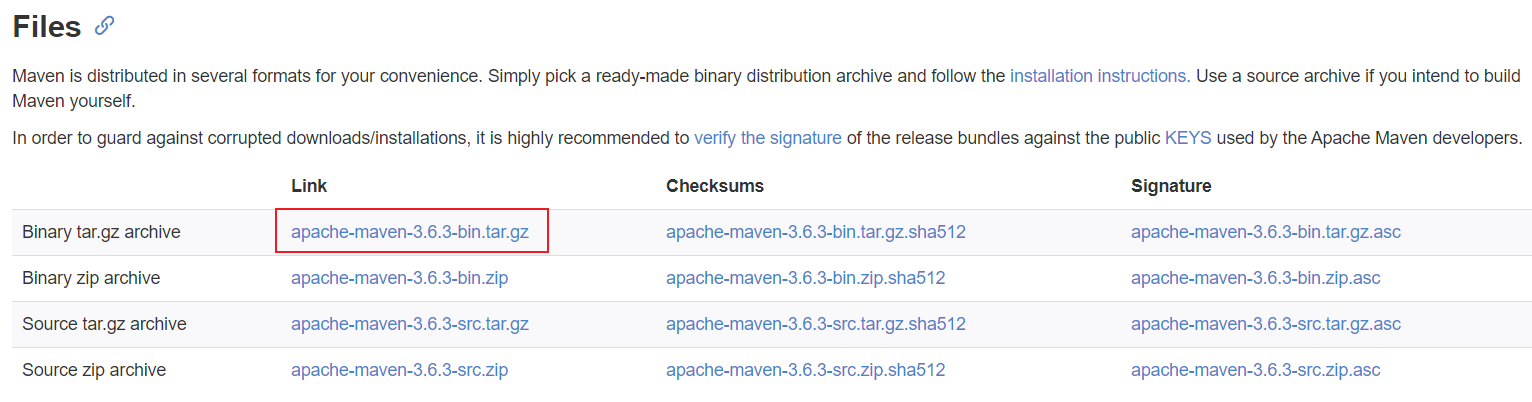Click the anchor link icon beside Files
The height and width of the screenshot is (402, 1532).
(x=105, y=27)
